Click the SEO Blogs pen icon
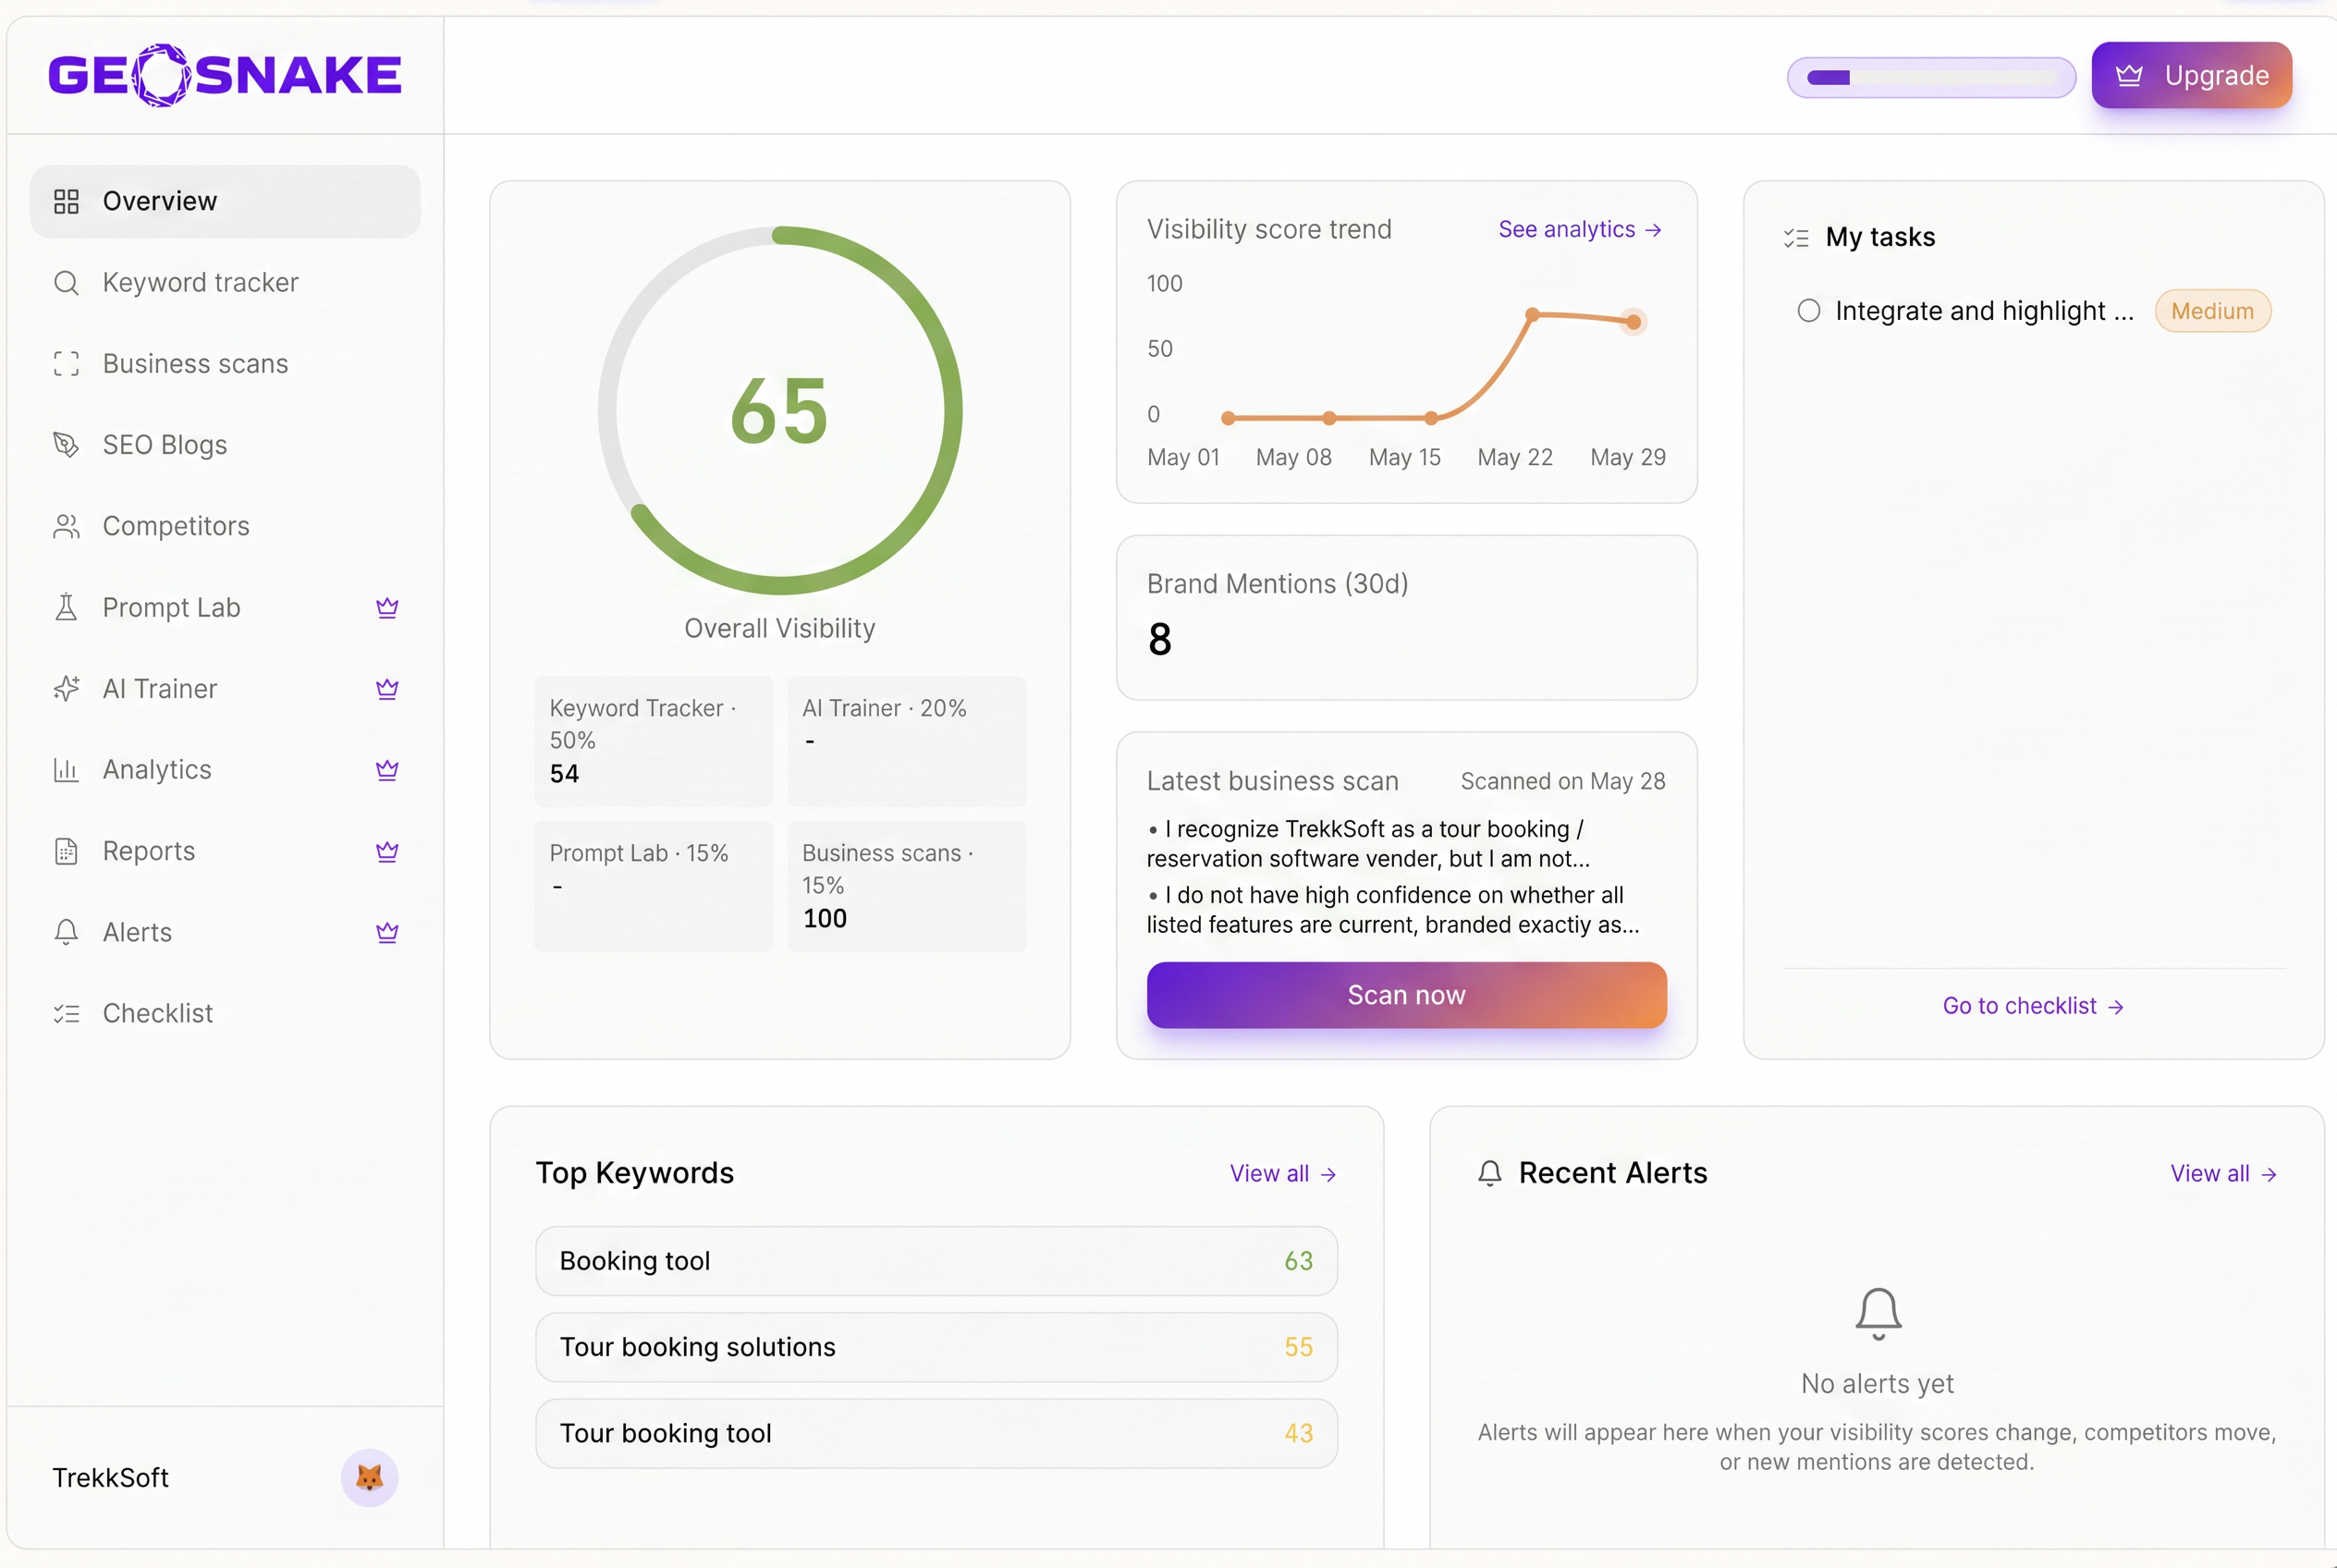The width and height of the screenshot is (2337, 1568). click(66, 445)
